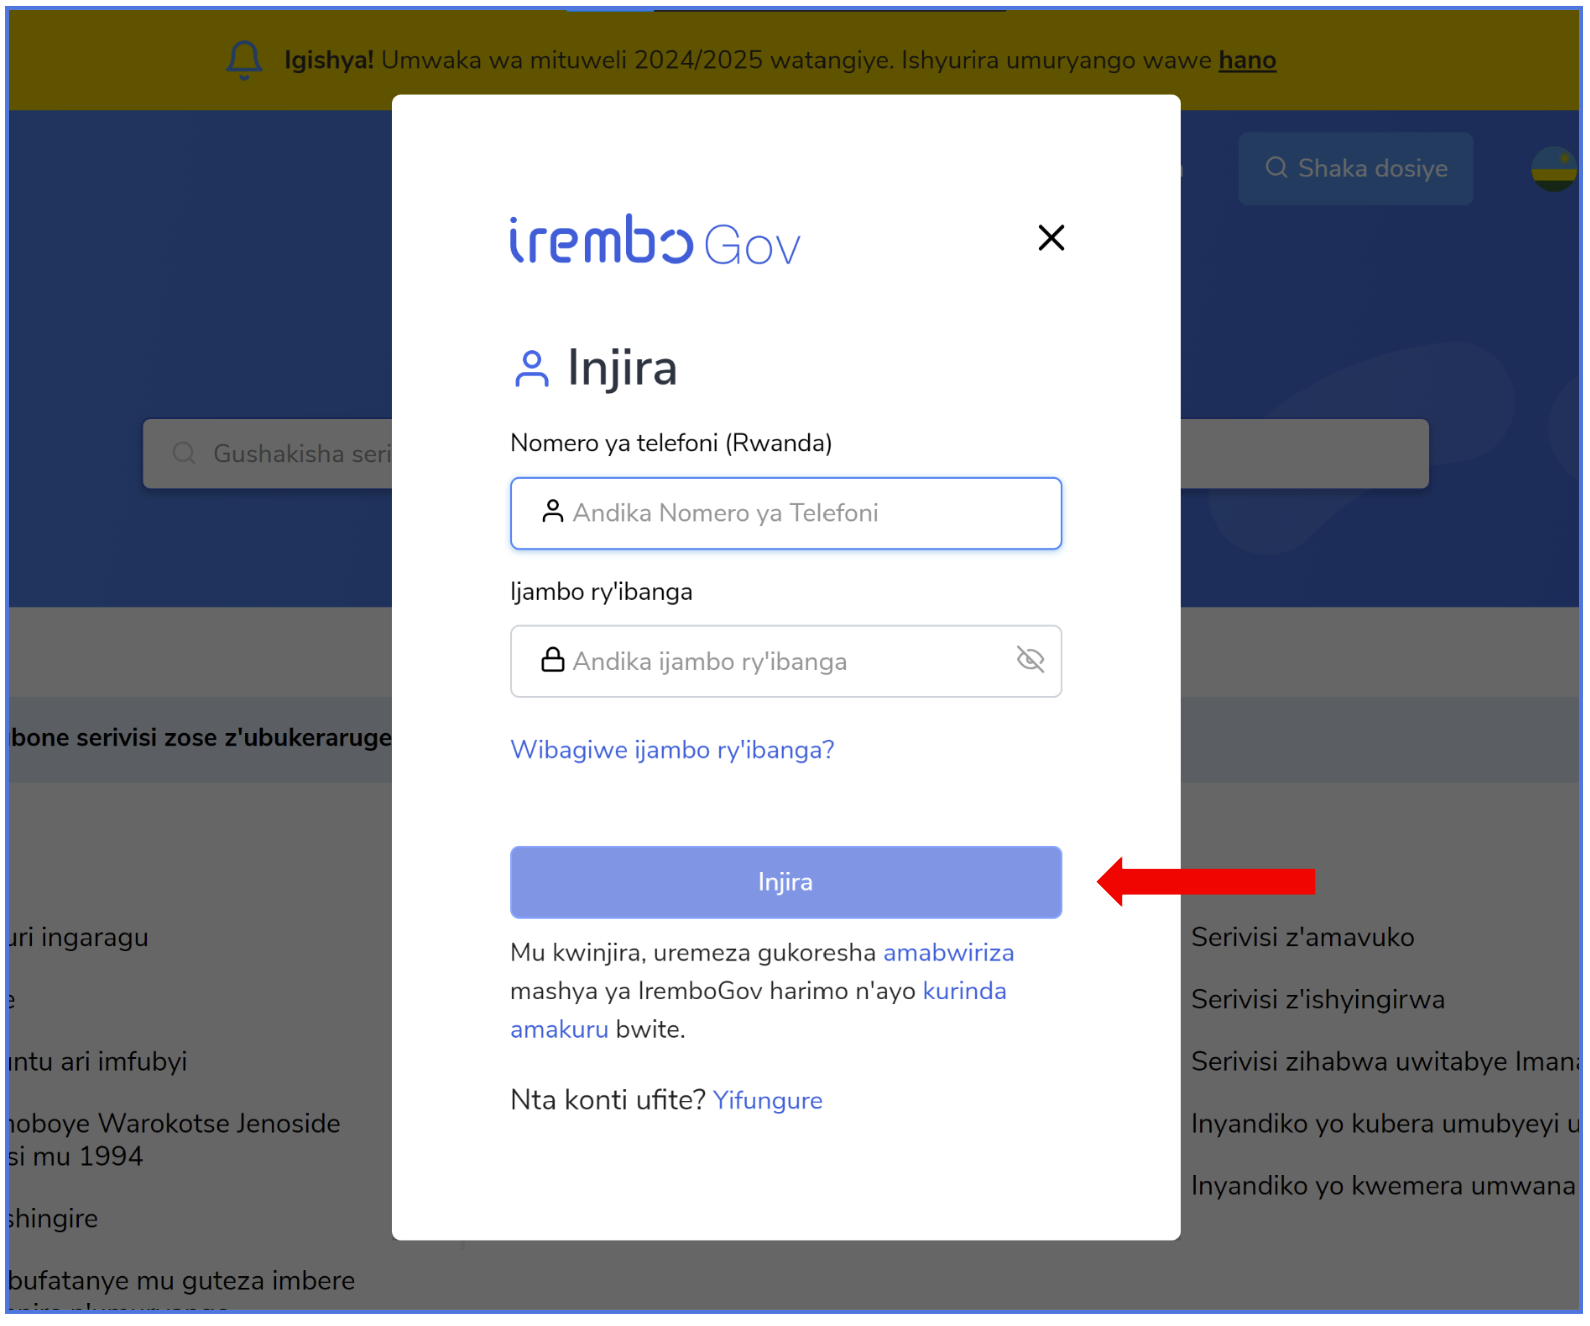Click the blue Injira login button
Viewport: 1590px width, 1326px height.
pyautogui.click(x=786, y=882)
